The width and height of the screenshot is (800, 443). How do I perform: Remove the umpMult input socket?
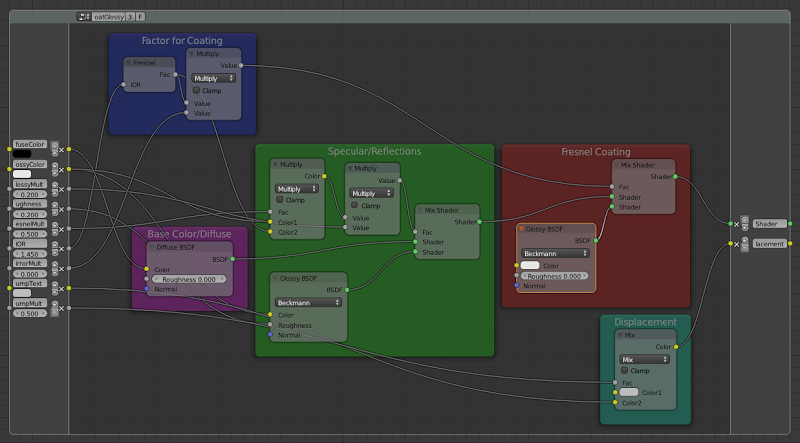click(62, 309)
